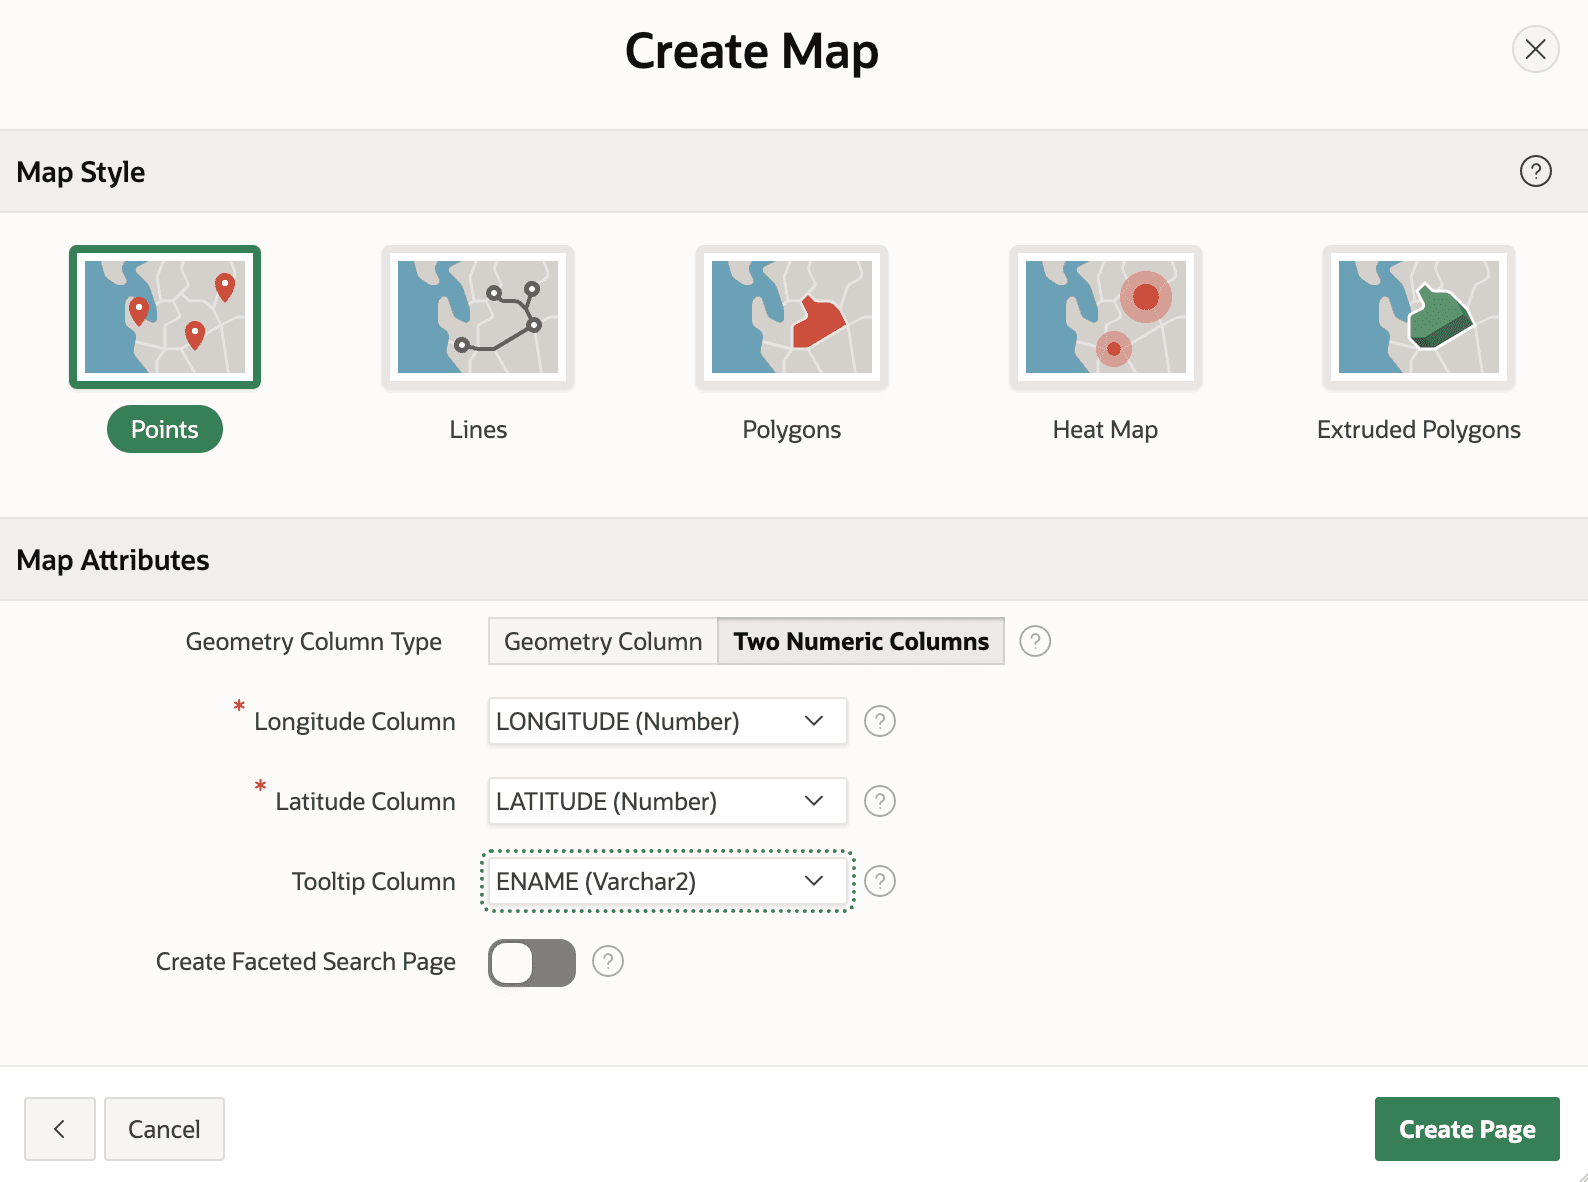Select Two Numeric Columns option
This screenshot has height=1182, width=1588.
click(861, 641)
